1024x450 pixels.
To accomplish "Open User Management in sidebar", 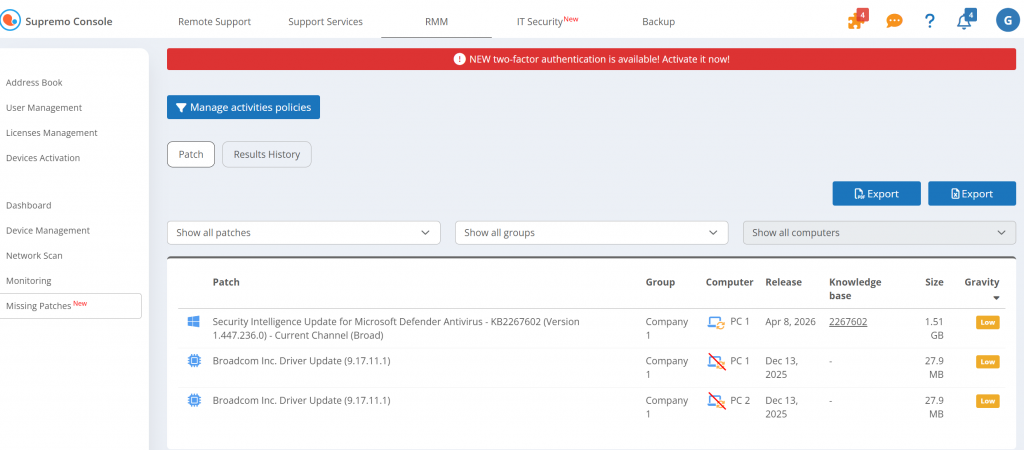I will pyautogui.click(x=44, y=108).
